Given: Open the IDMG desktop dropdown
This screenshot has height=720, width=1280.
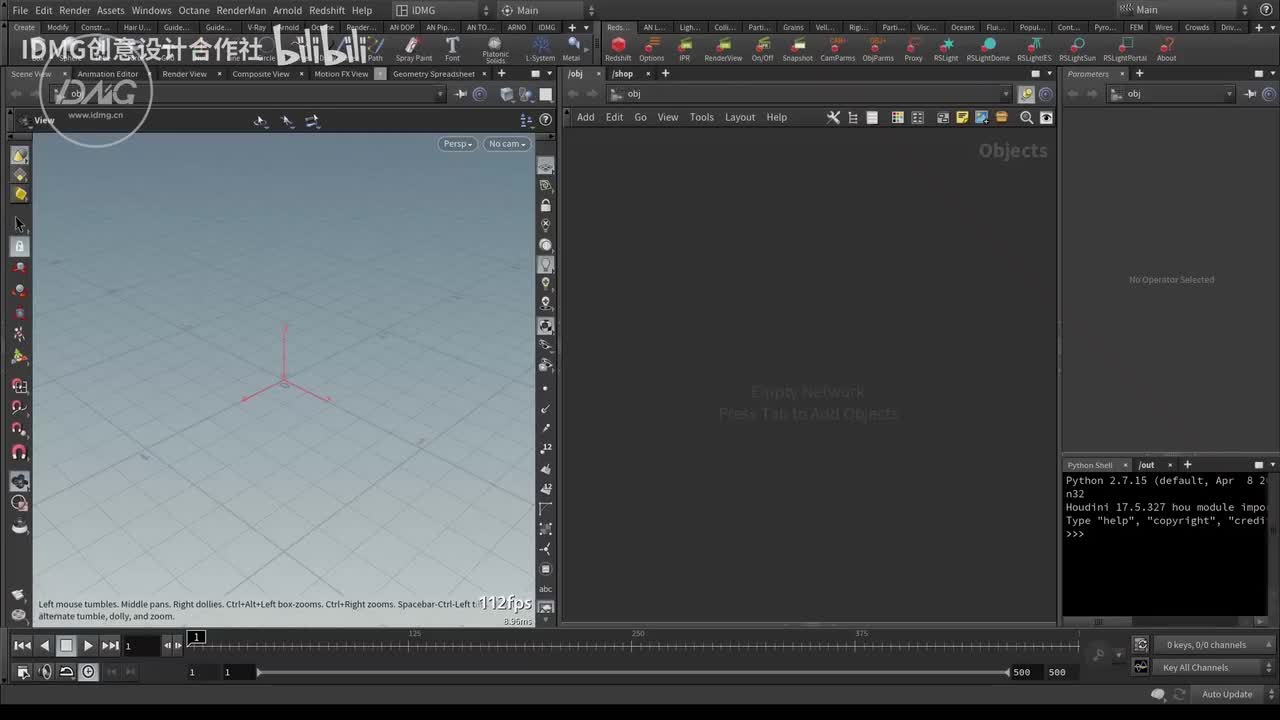Looking at the screenshot, I should pyautogui.click(x=441, y=10).
